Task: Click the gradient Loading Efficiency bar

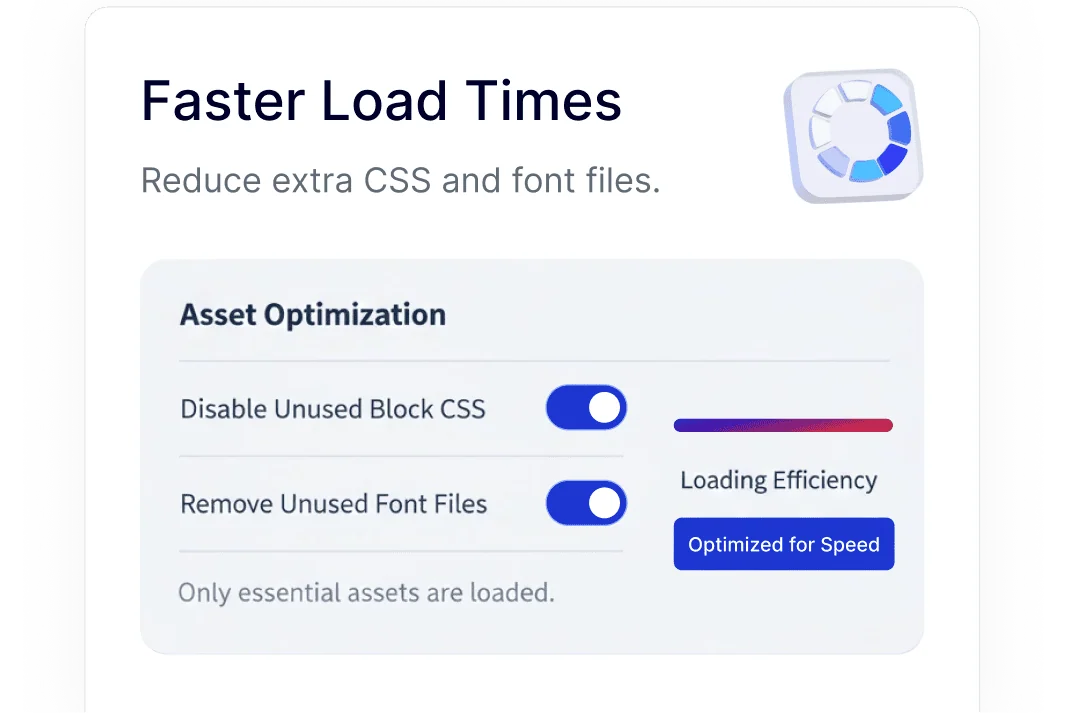Action: click(784, 424)
